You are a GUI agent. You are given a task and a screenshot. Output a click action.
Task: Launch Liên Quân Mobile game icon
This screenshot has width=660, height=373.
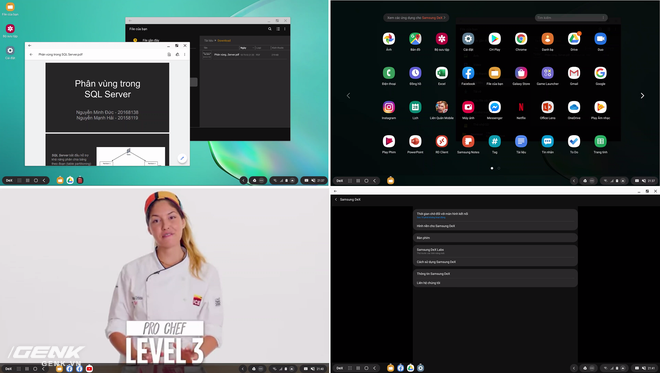click(x=442, y=107)
